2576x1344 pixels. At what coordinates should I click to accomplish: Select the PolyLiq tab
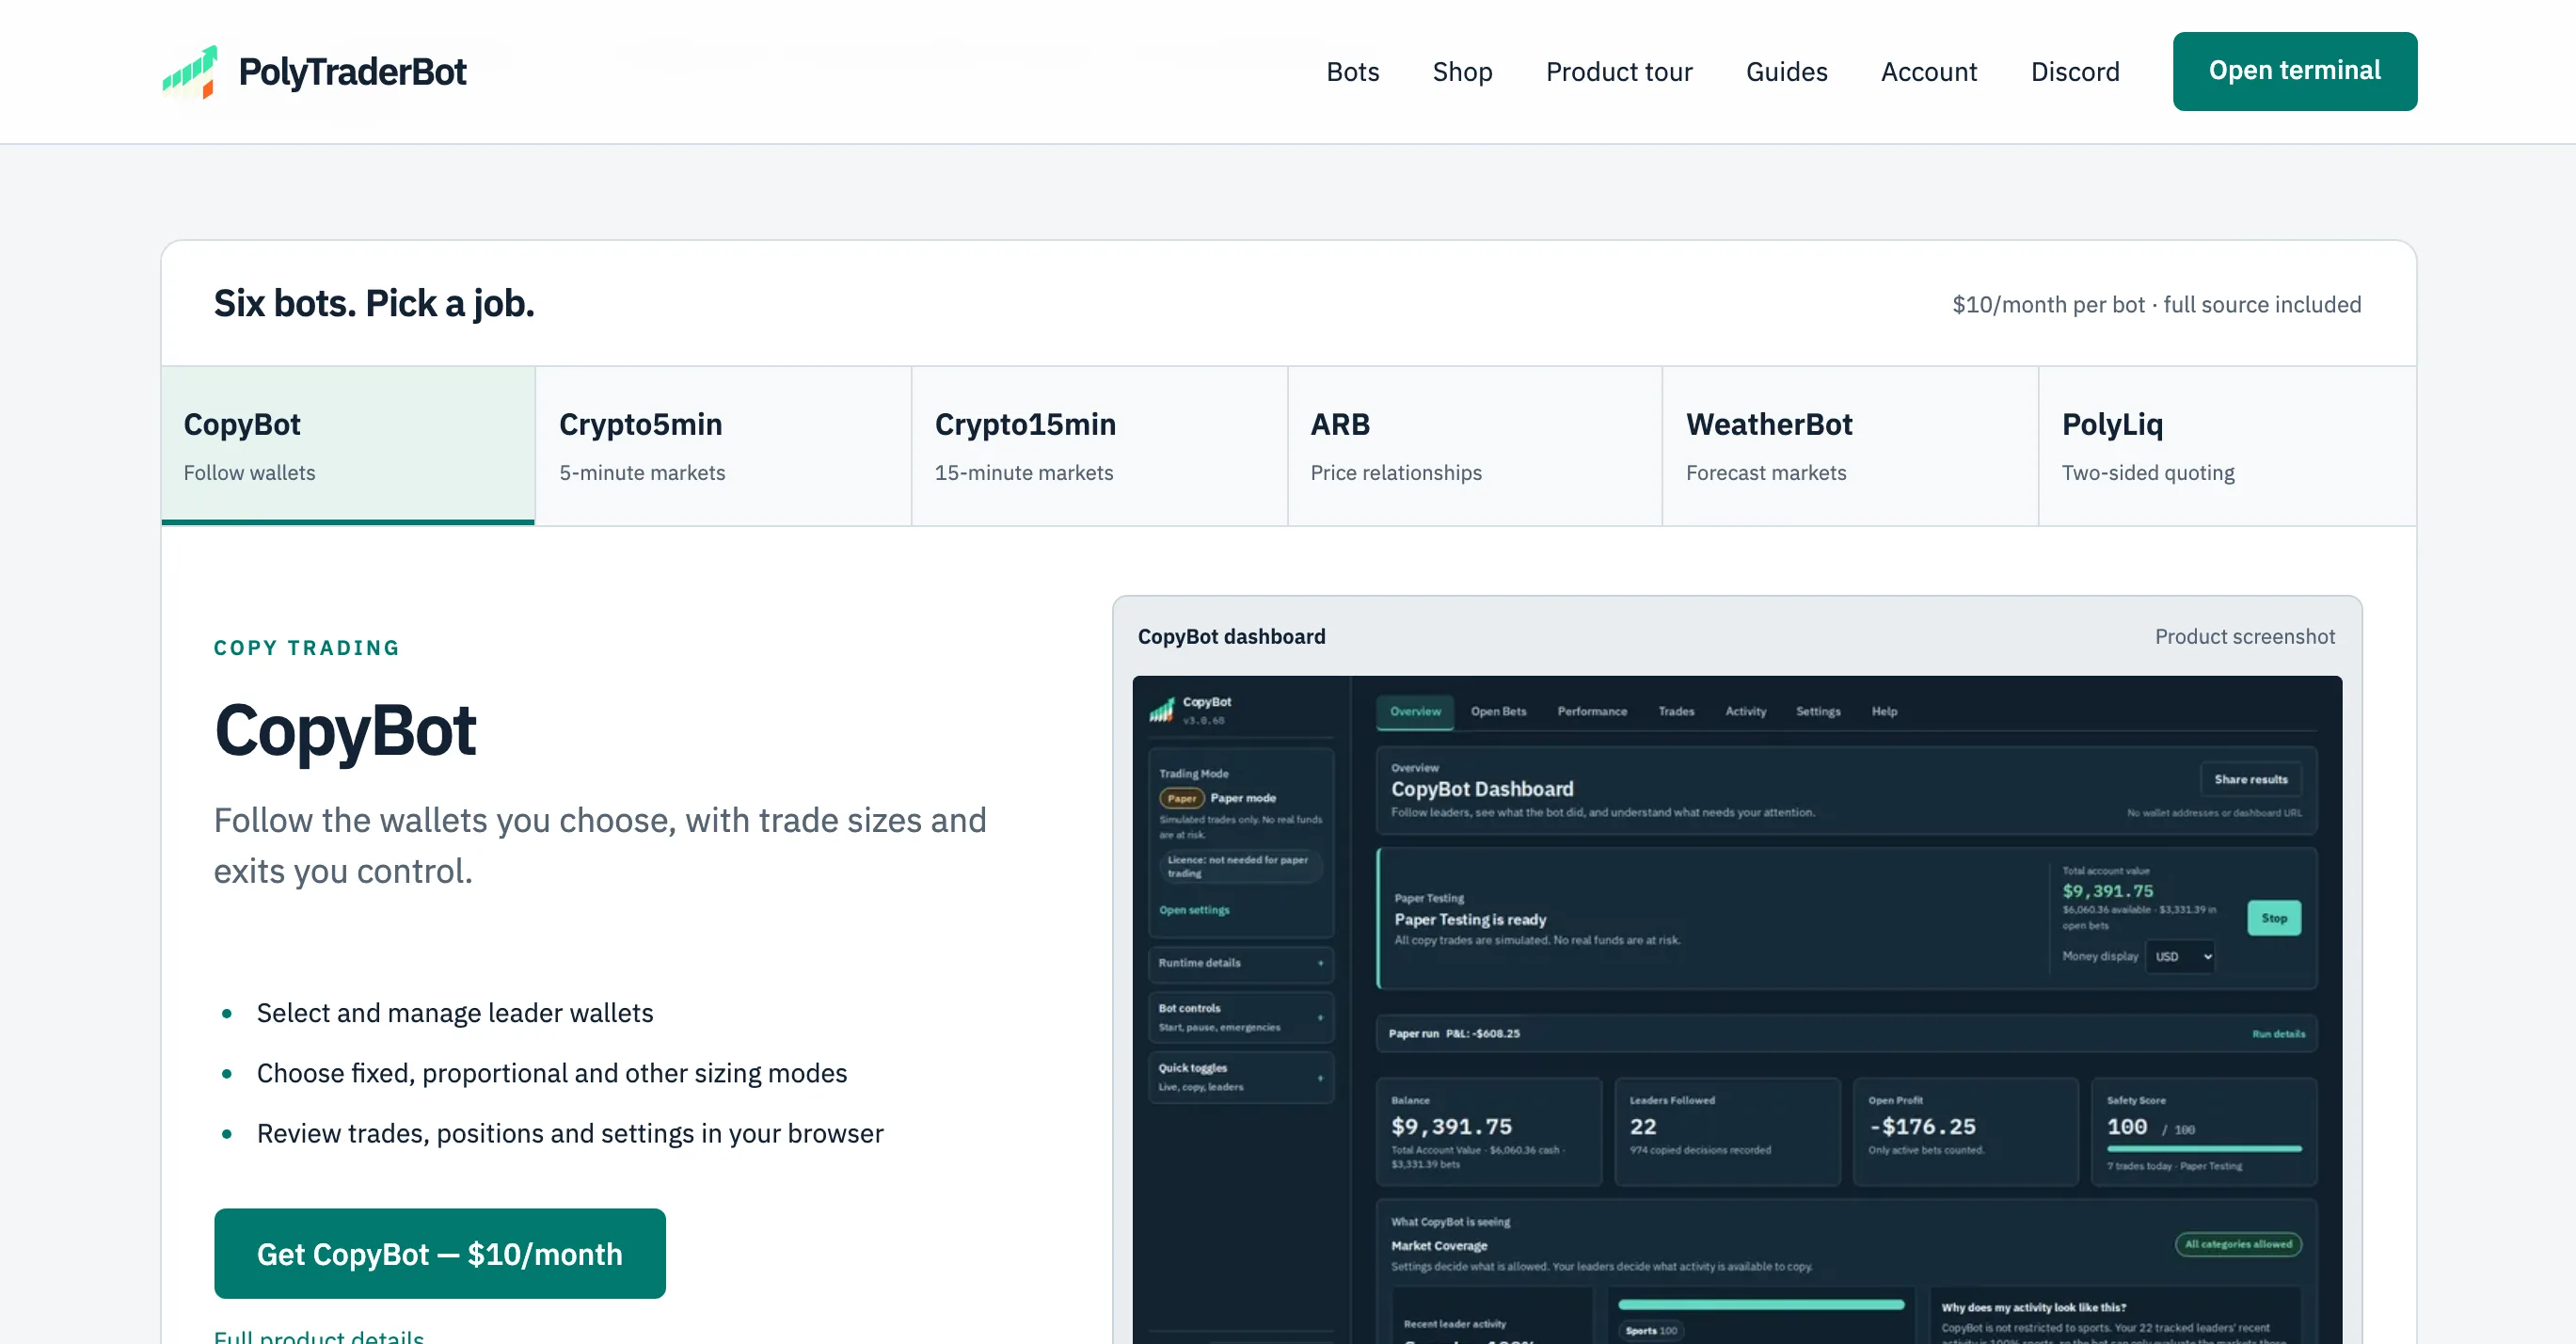point(2227,446)
